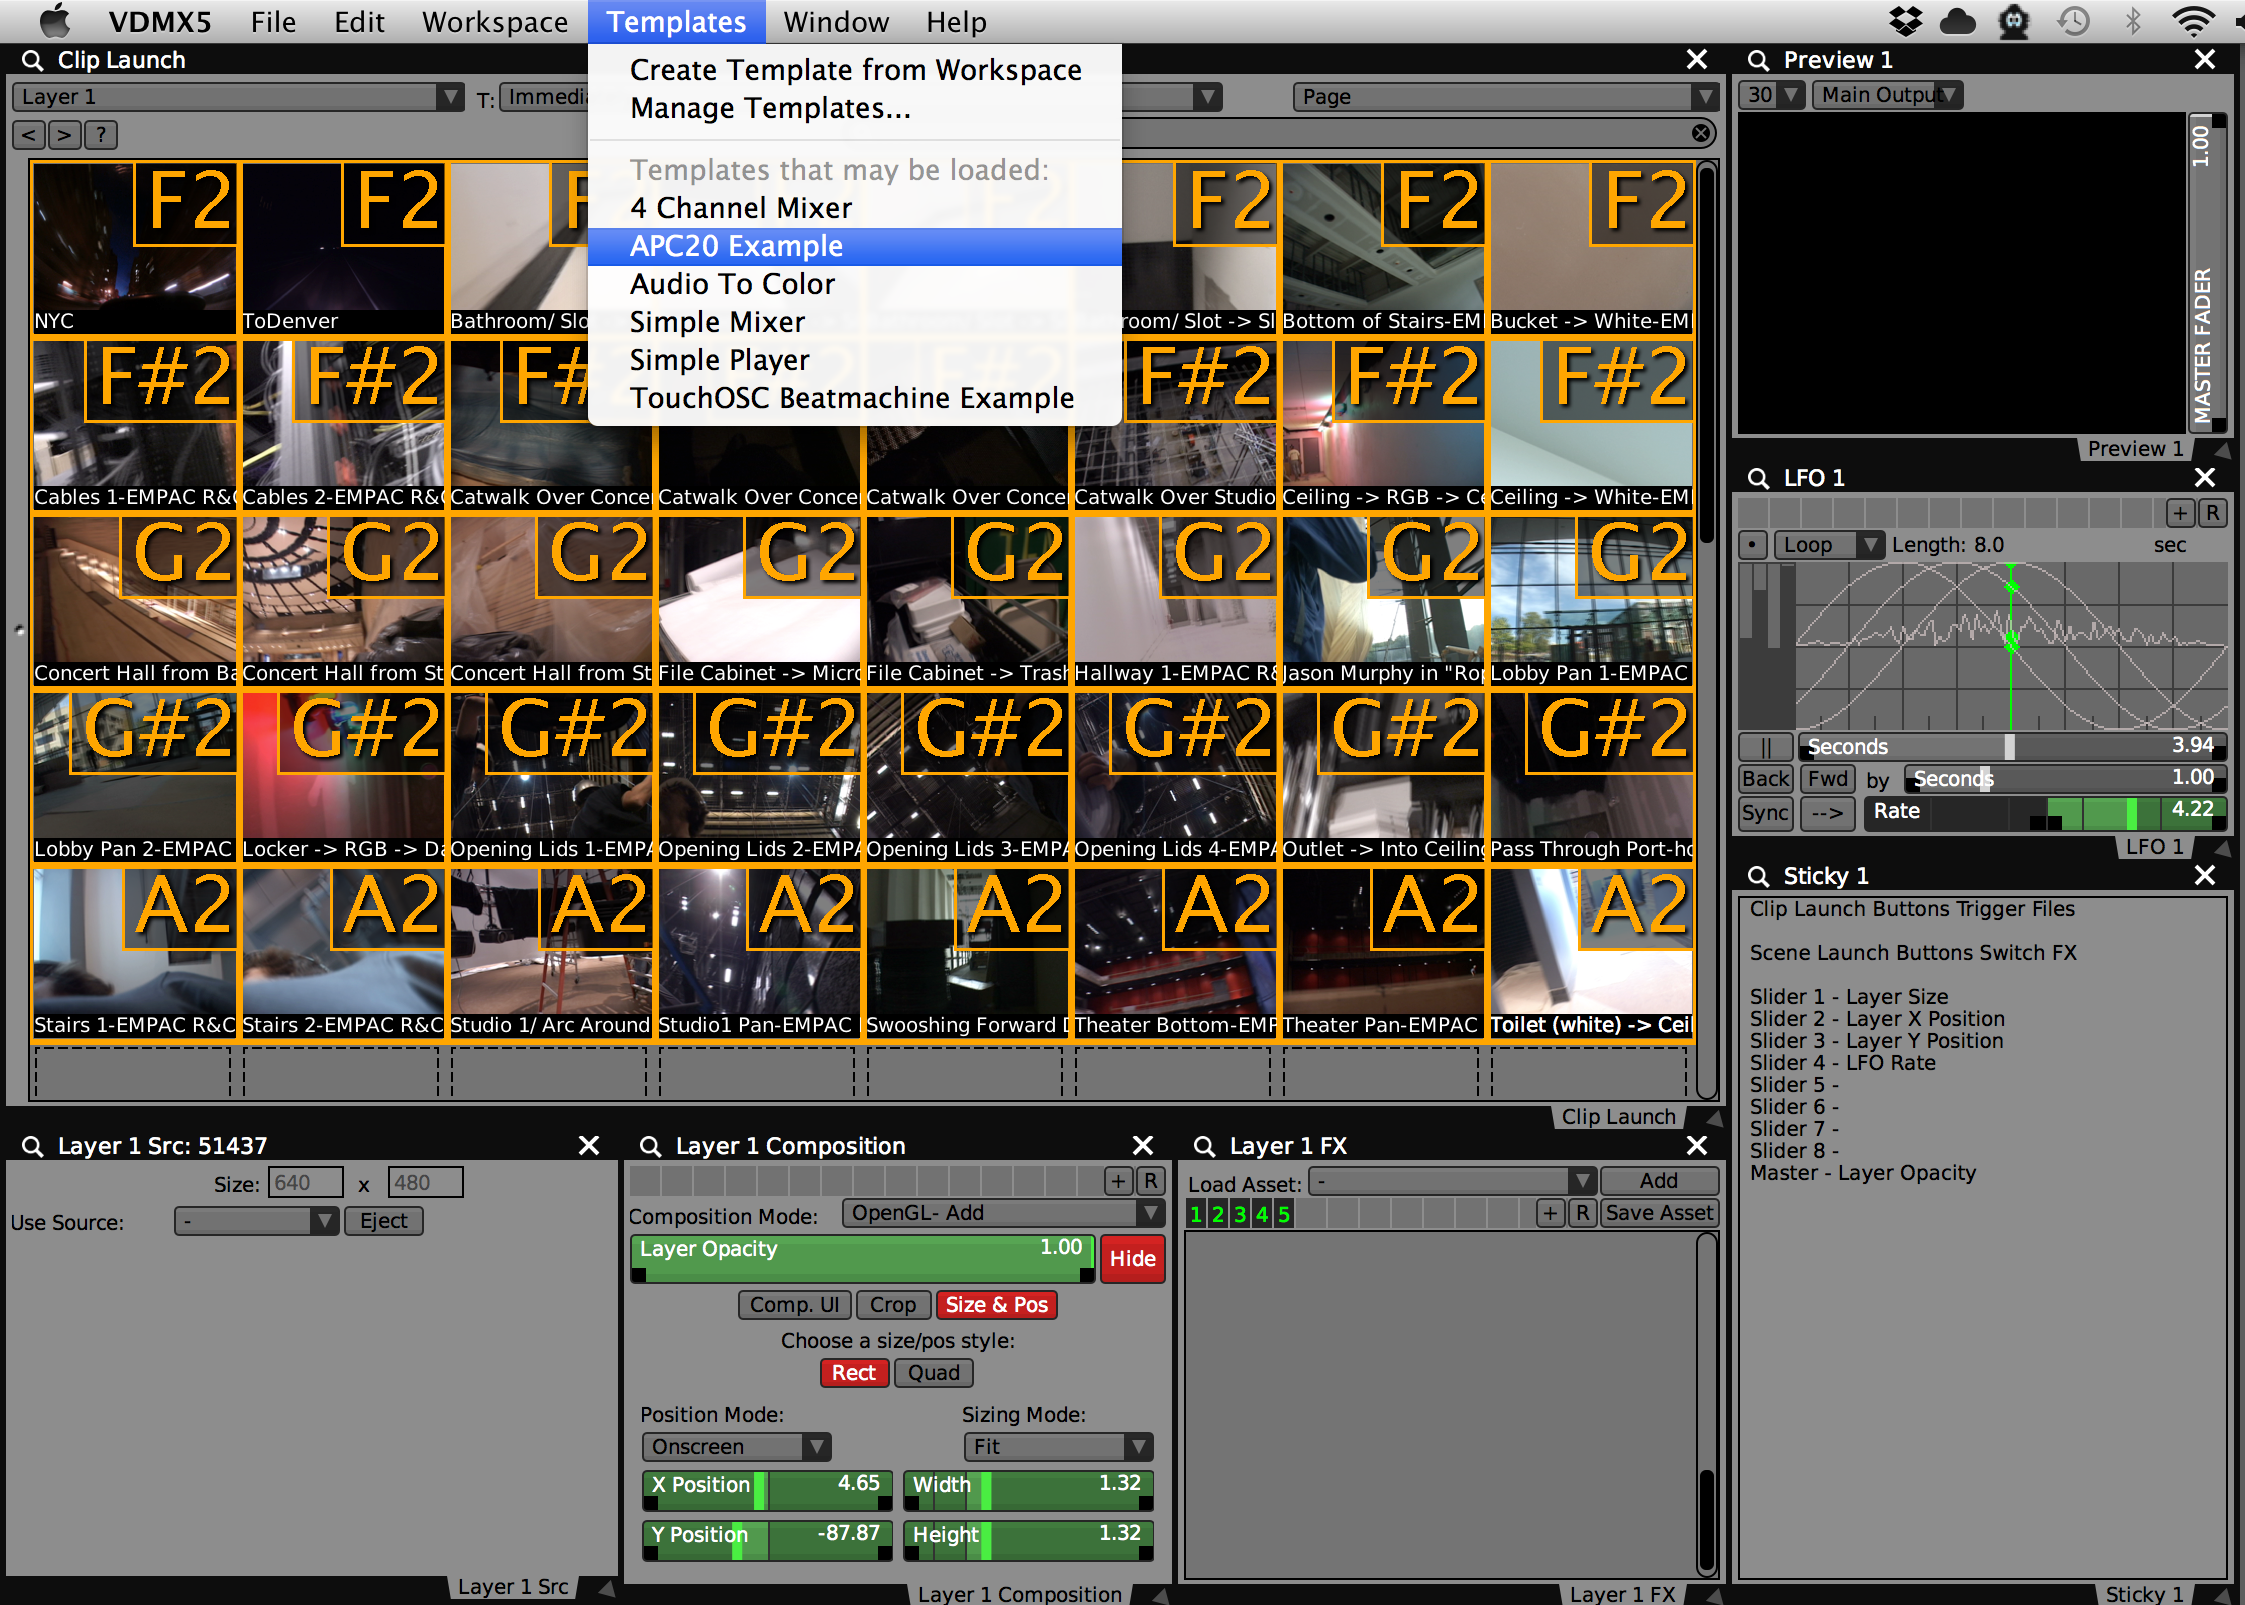
Task: Load the TouchOSC Beatmachine Example template
Action: (x=855, y=398)
